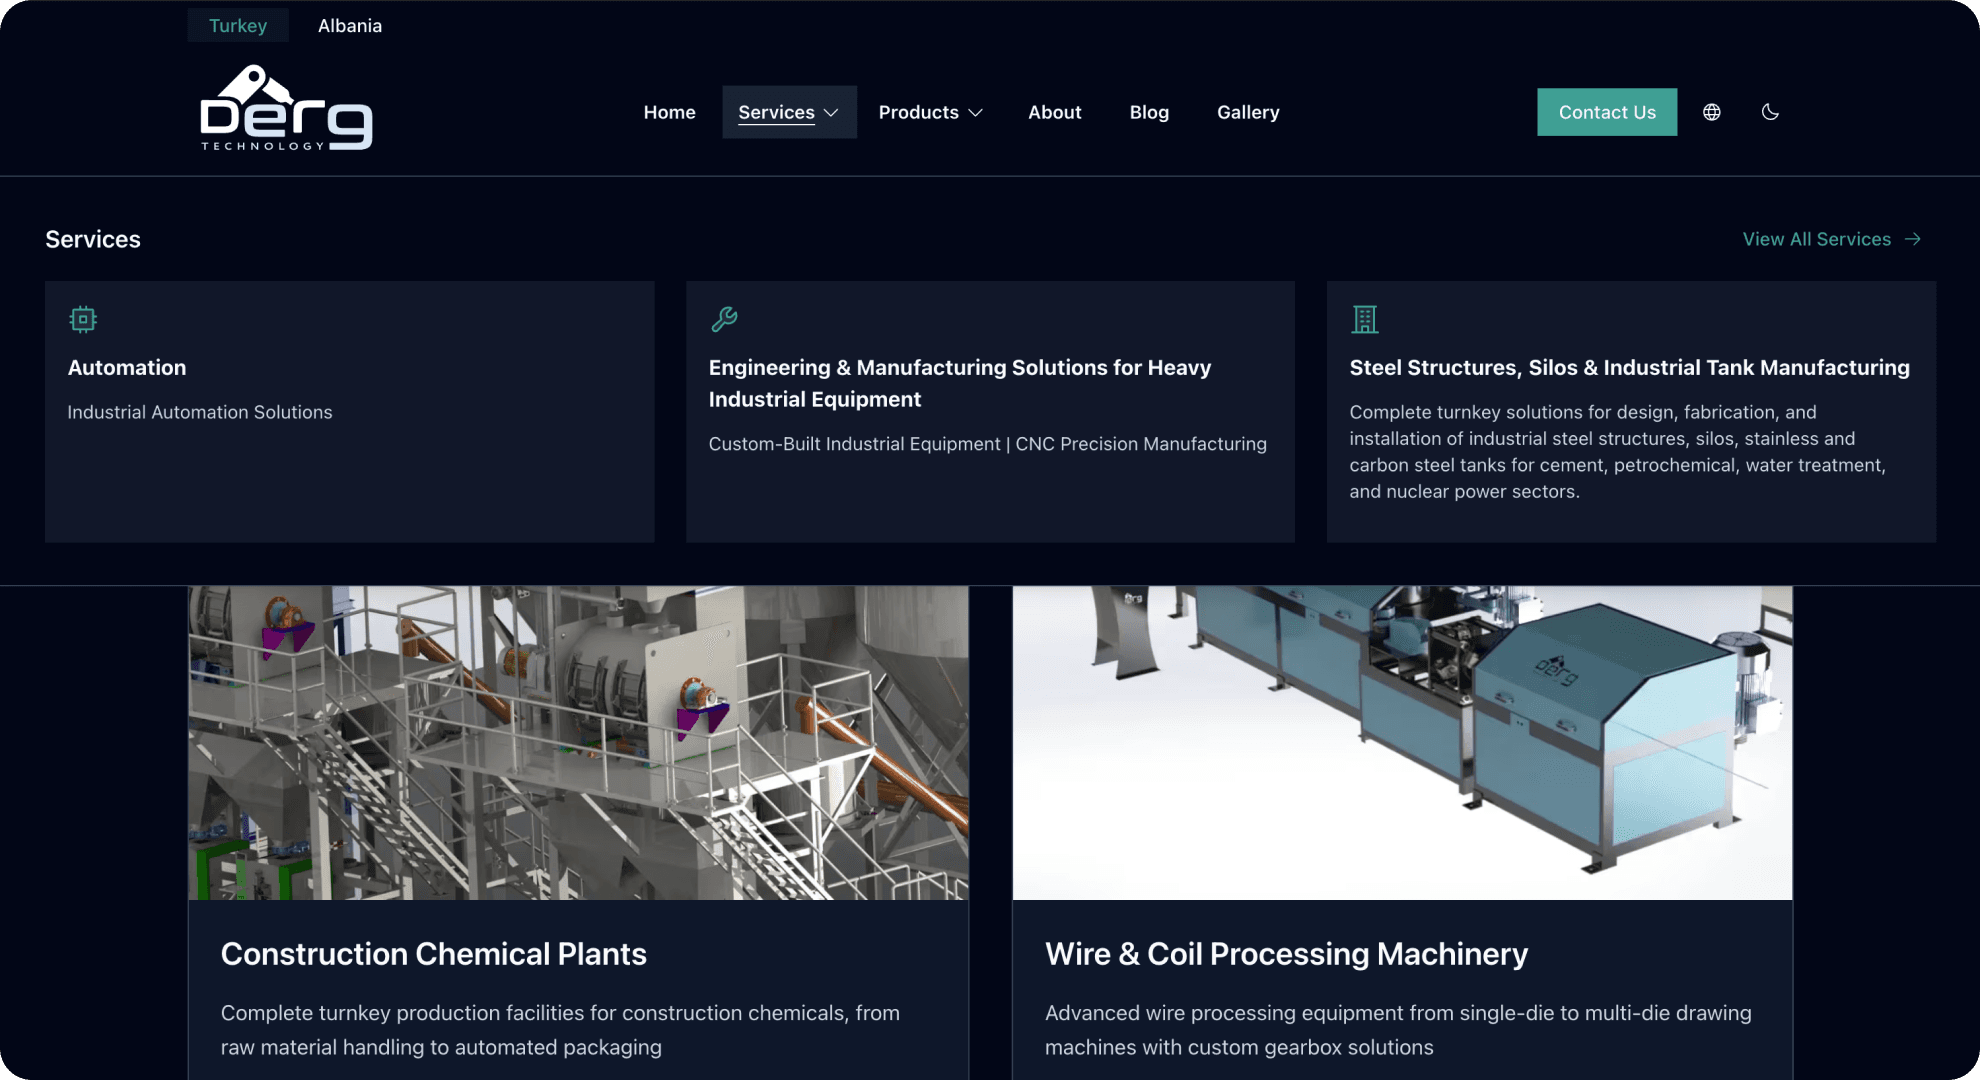Open the Gallery page
1980x1080 pixels.
point(1248,112)
